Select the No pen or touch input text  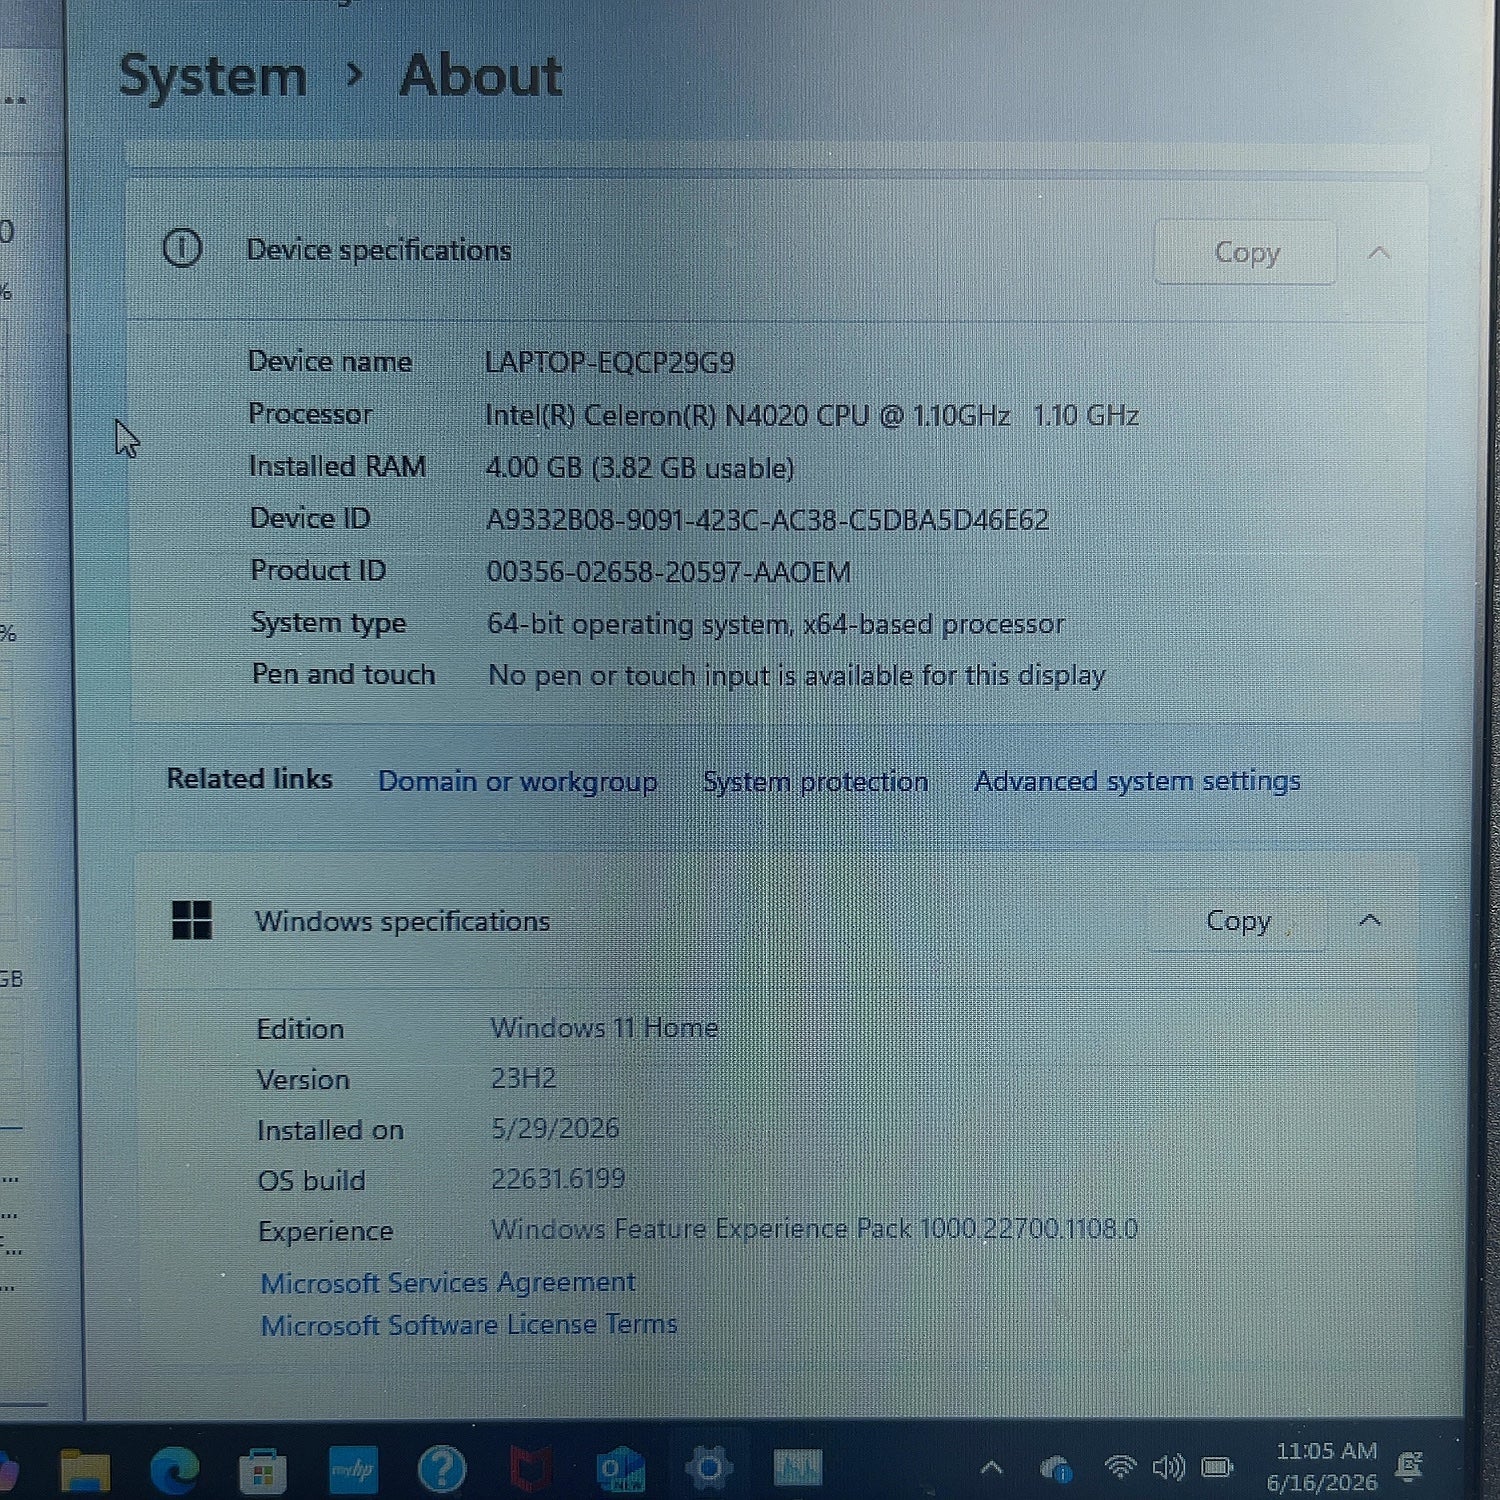[x=796, y=676]
